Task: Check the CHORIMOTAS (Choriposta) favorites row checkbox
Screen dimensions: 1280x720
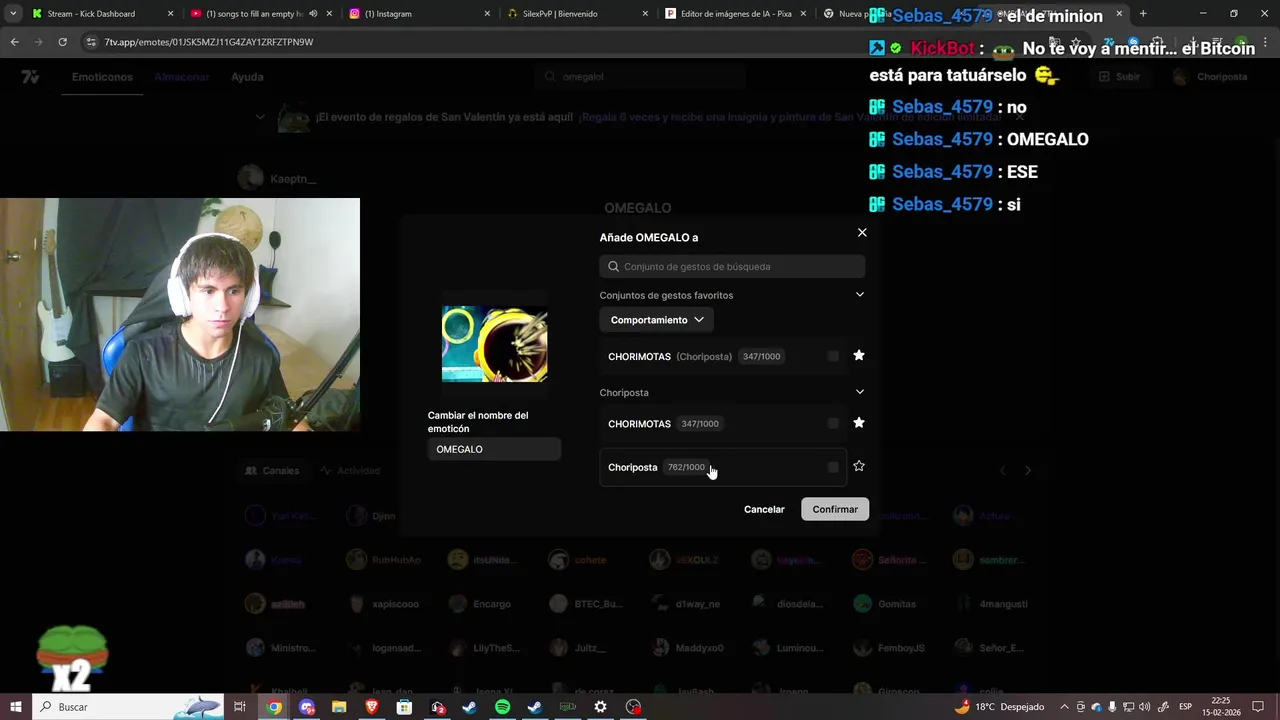Action: point(833,356)
